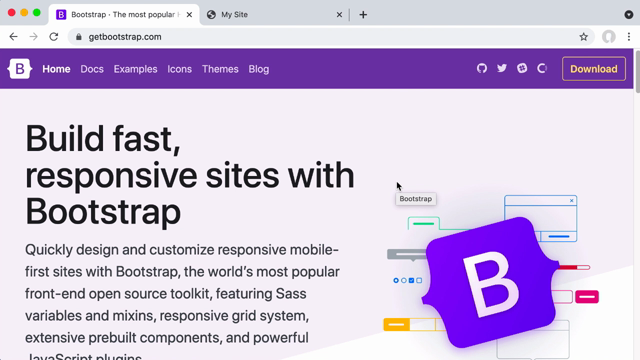Go to Home in the navbar
Image resolution: width=640 pixels, height=360 pixels.
(56, 69)
